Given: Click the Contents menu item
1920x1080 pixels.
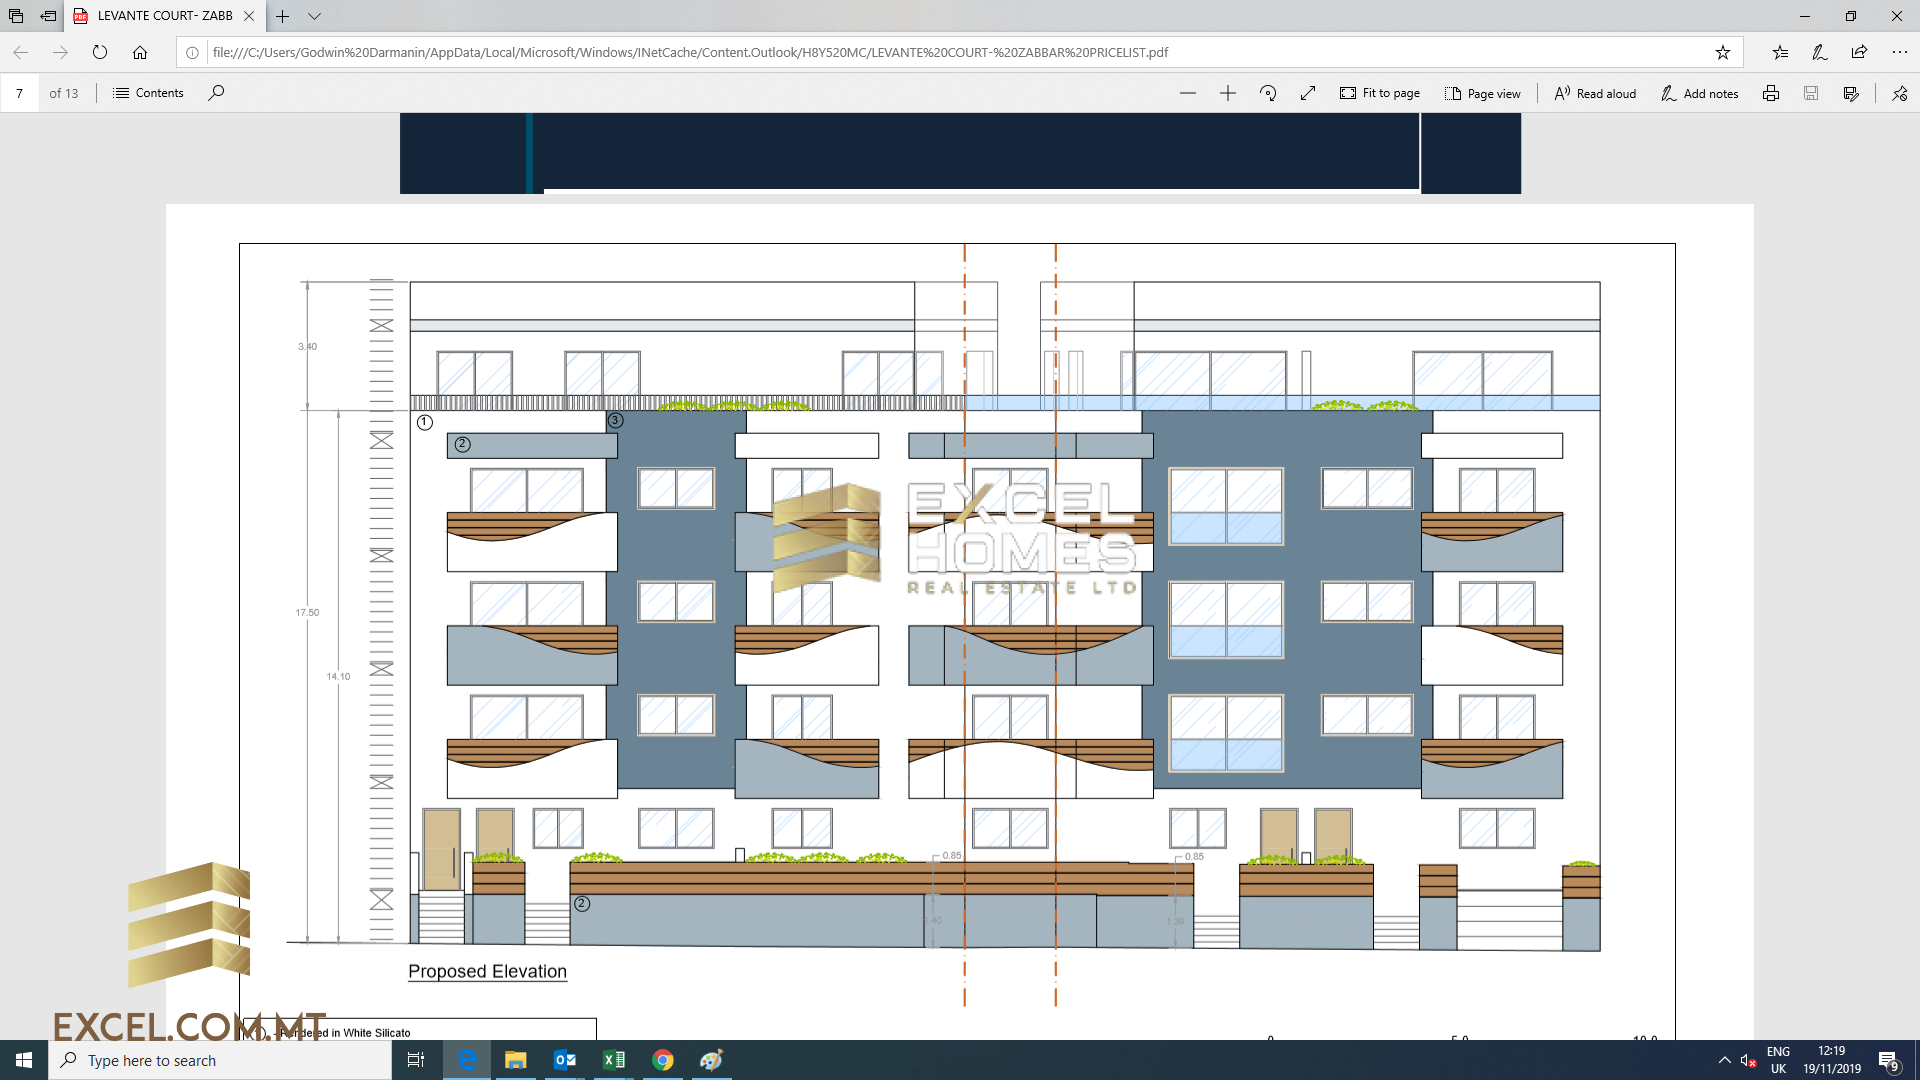Looking at the screenshot, I should pyautogui.click(x=158, y=92).
